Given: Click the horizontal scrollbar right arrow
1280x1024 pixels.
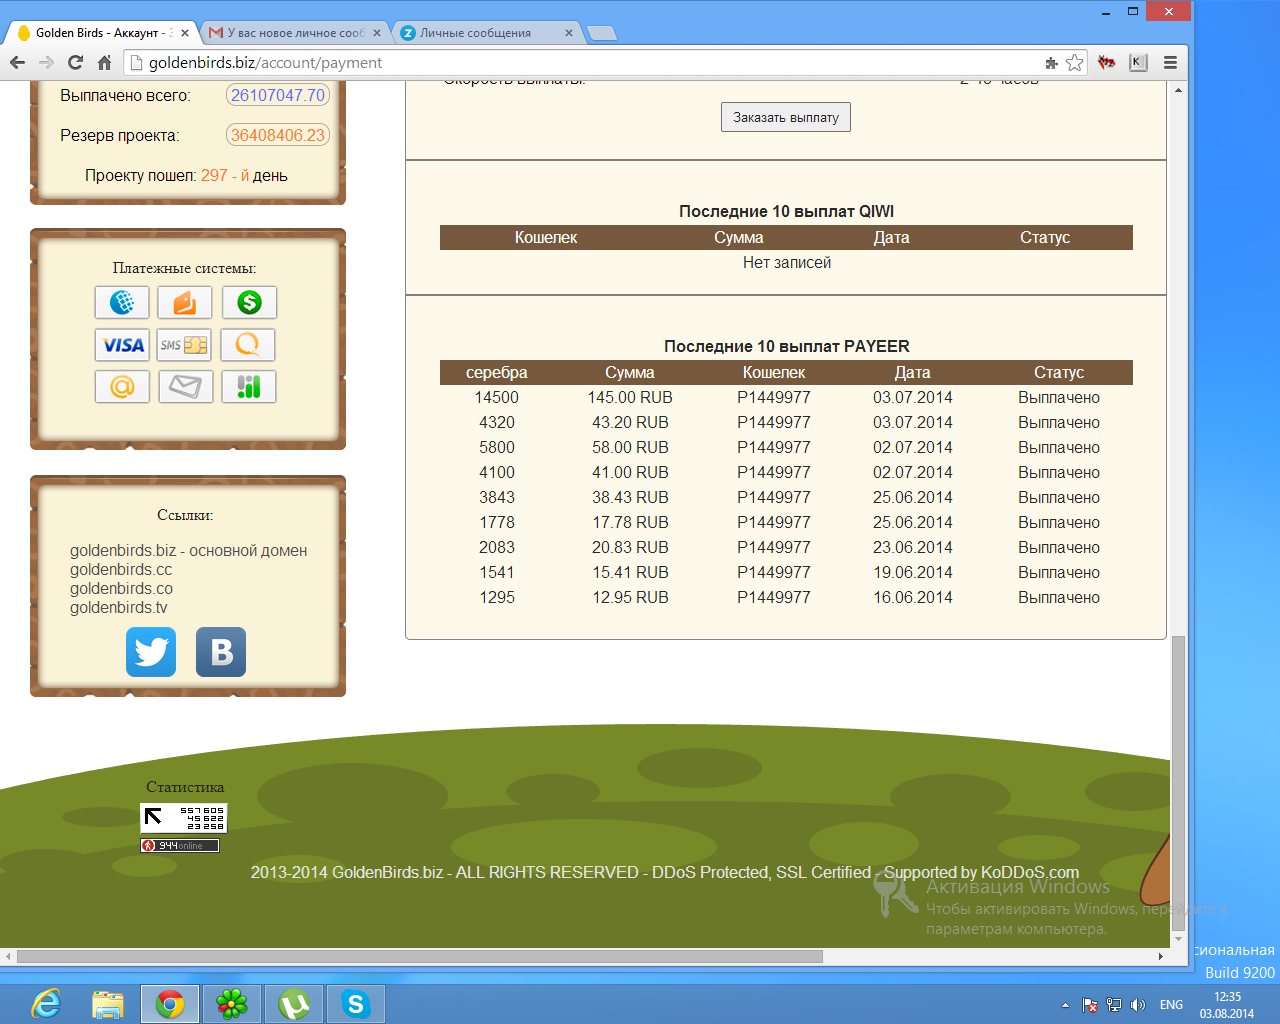Looking at the screenshot, I should click(1160, 956).
